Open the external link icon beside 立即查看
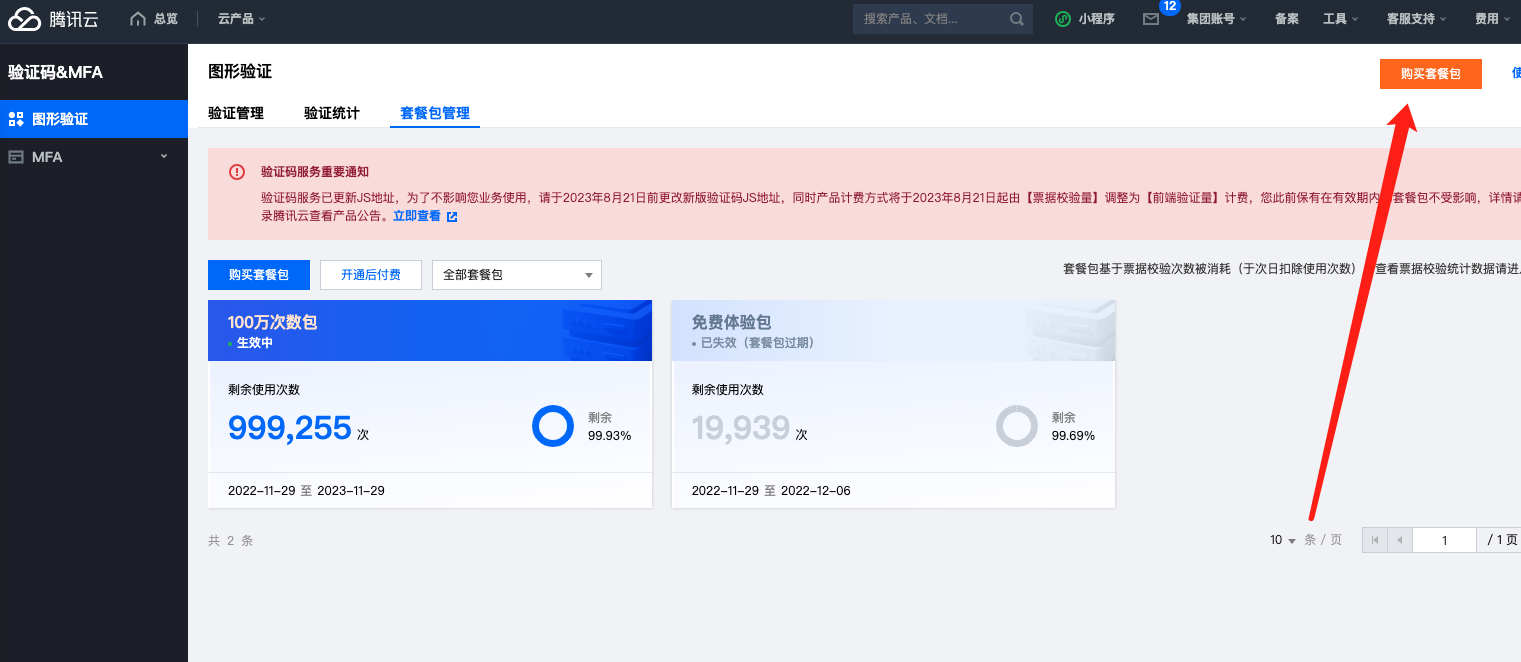The image size is (1521, 662). [x=452, y=216]
